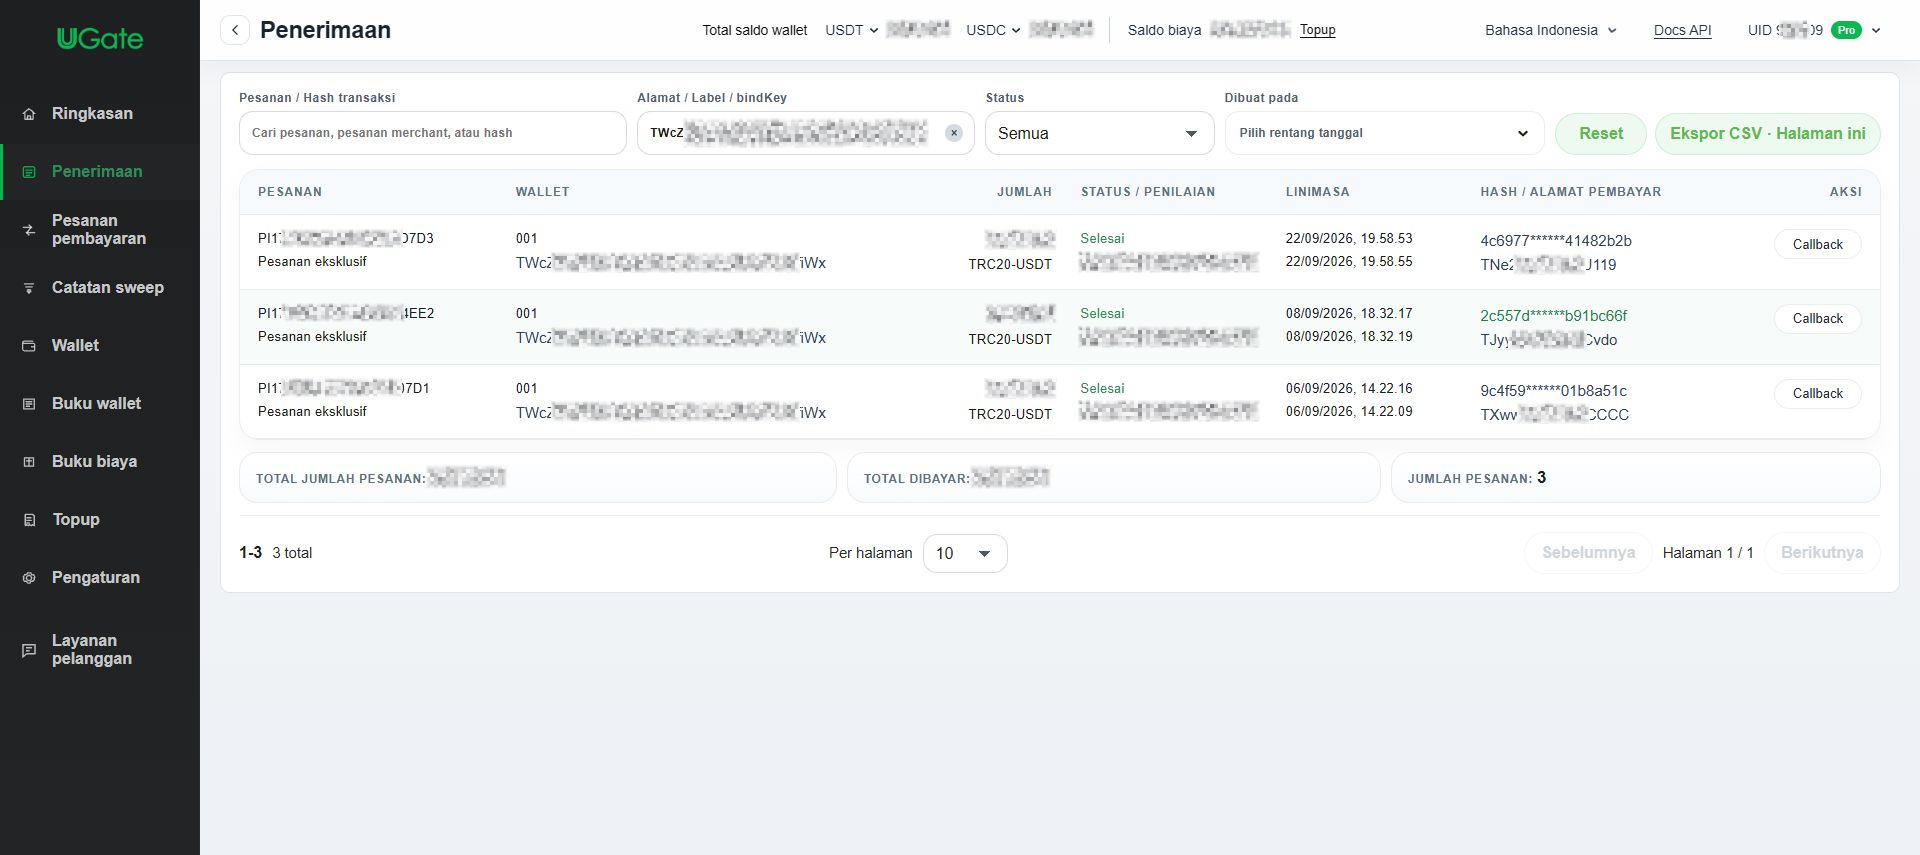Click the Topup link beside Saldo biaya
The height and width of the screenshot is (855, 1920).
click(1317, 30)
